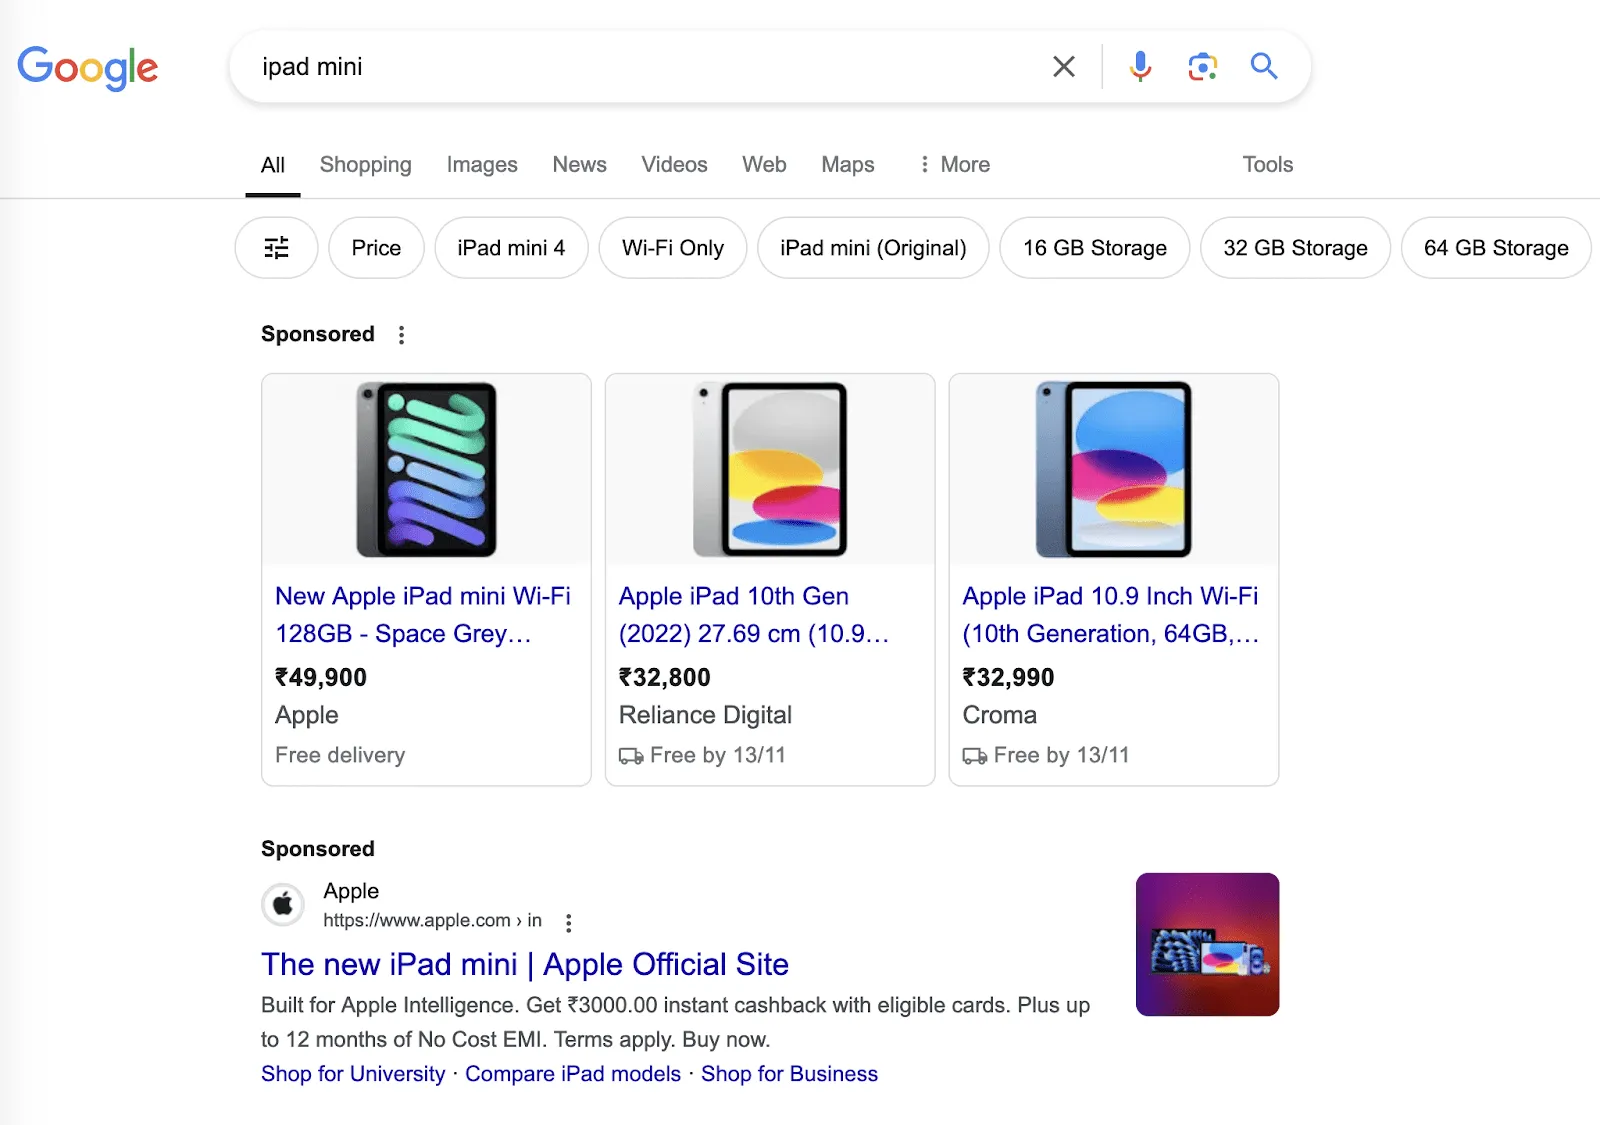Click the https://www.apple.com URL text
The image size is (1600, 1125).
(432, 921)
